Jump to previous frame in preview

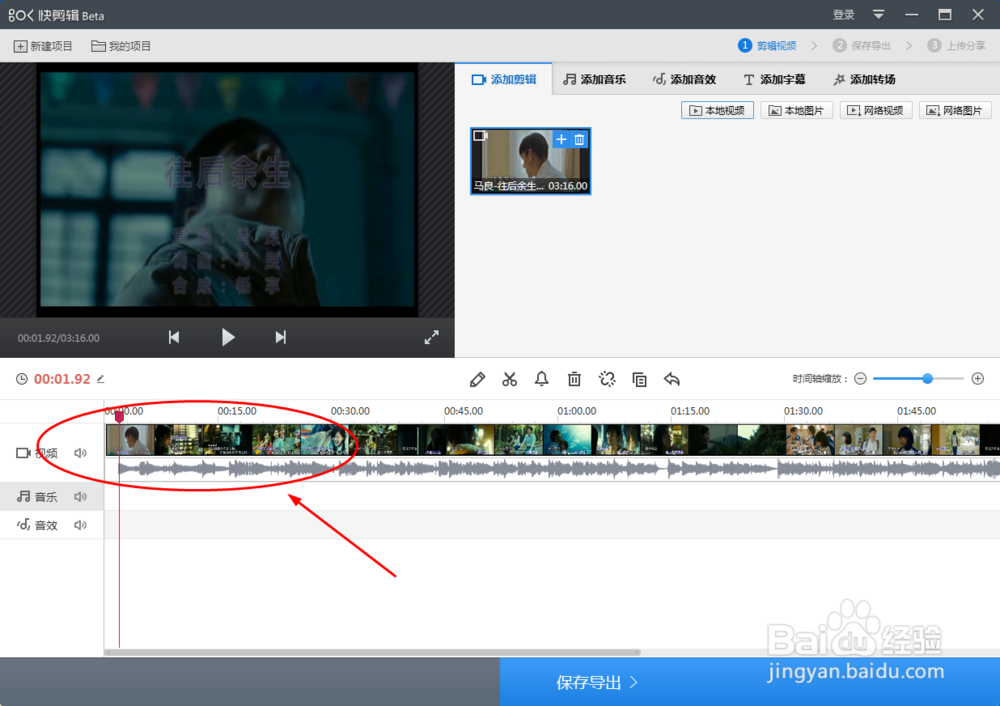[173, 337]
